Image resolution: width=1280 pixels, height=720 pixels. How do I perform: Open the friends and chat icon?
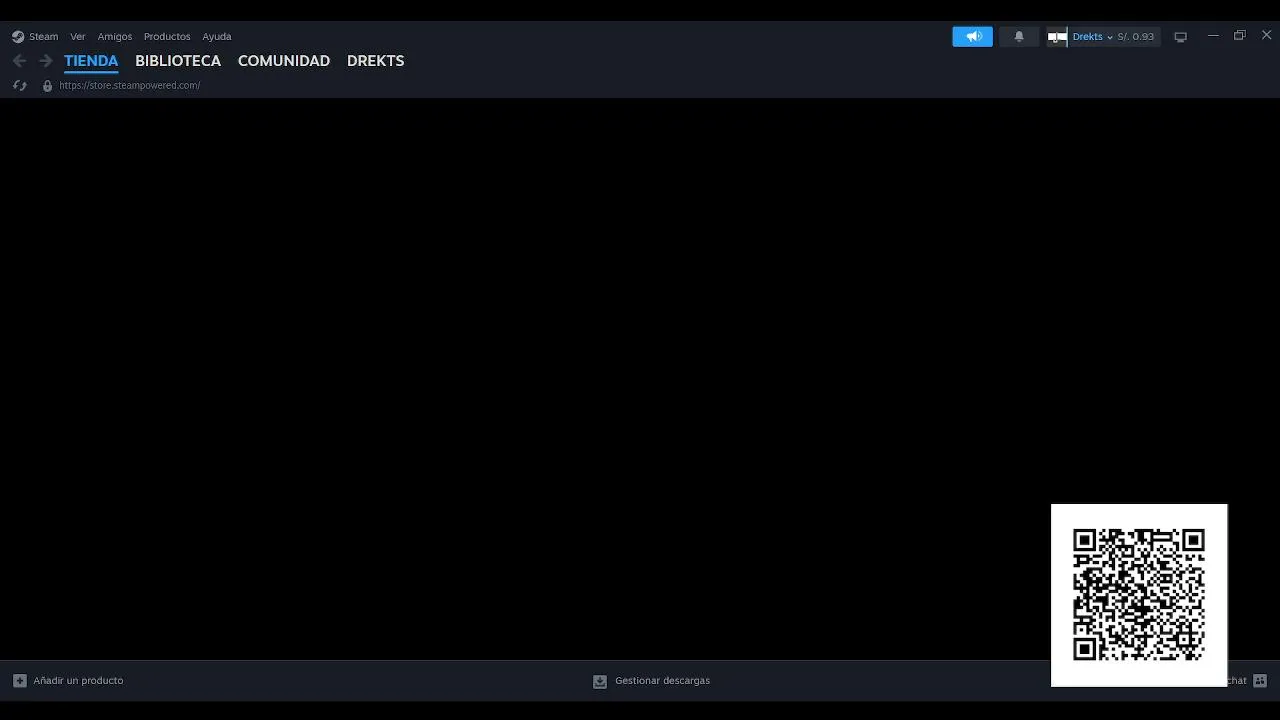pyautogui.click(x=1260, y=681)
